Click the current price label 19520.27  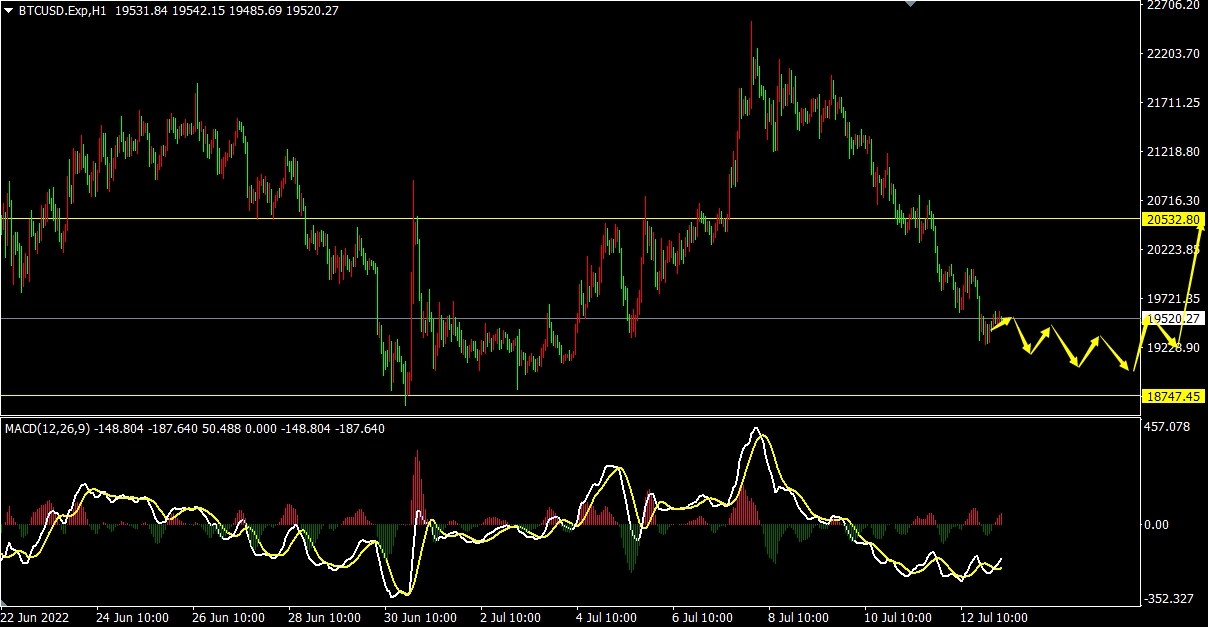click(1174, 318)
